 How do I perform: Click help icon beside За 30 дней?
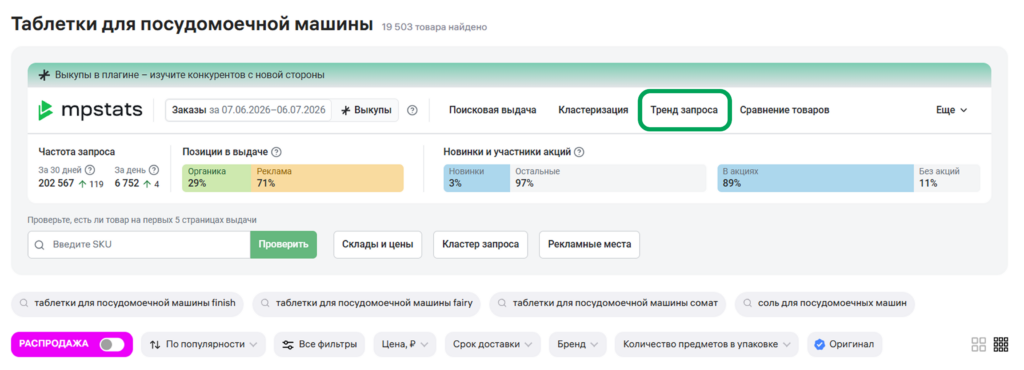[90, 170]
